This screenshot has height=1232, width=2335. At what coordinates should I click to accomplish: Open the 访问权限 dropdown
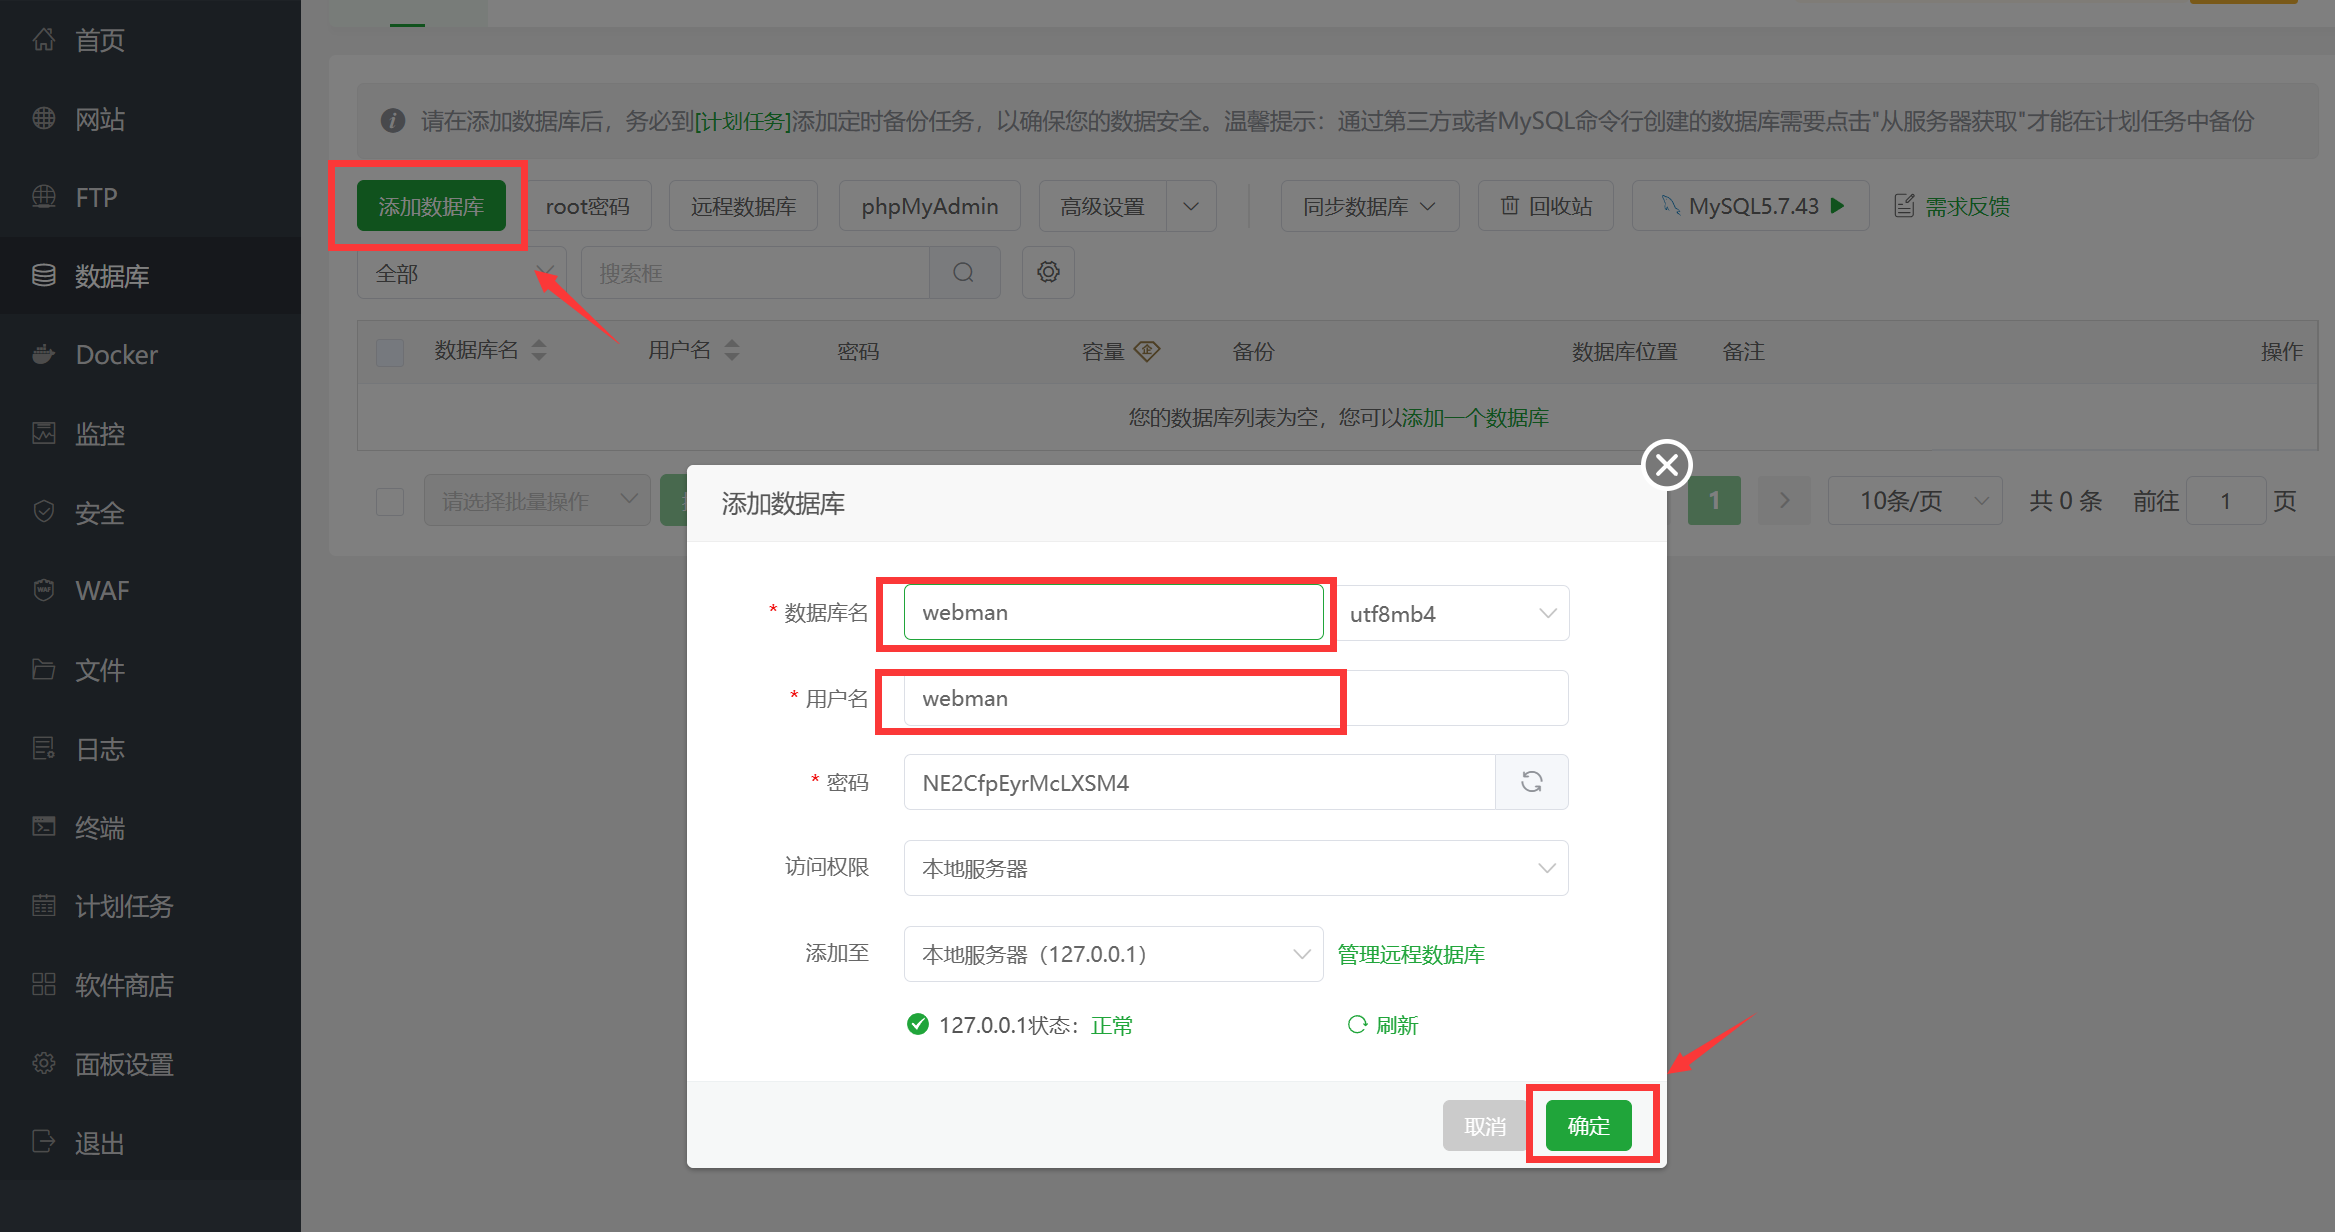pos(1236,868)
